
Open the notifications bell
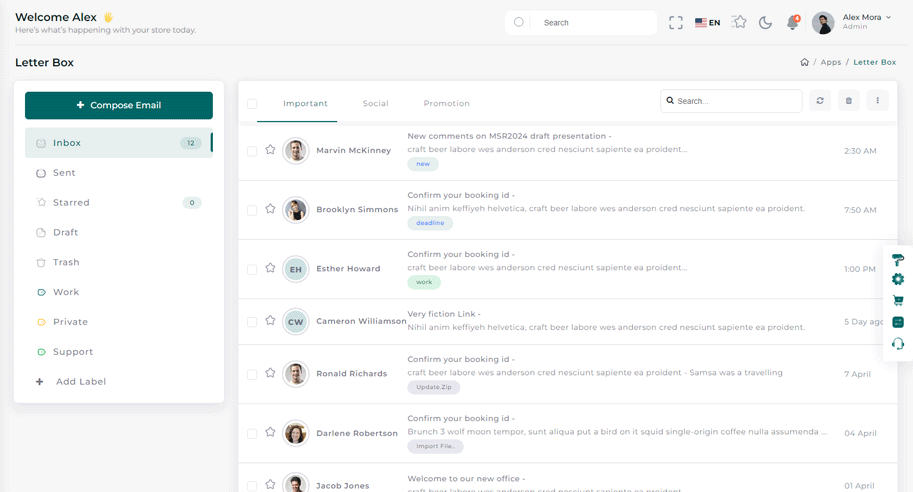tap(792, 22)
